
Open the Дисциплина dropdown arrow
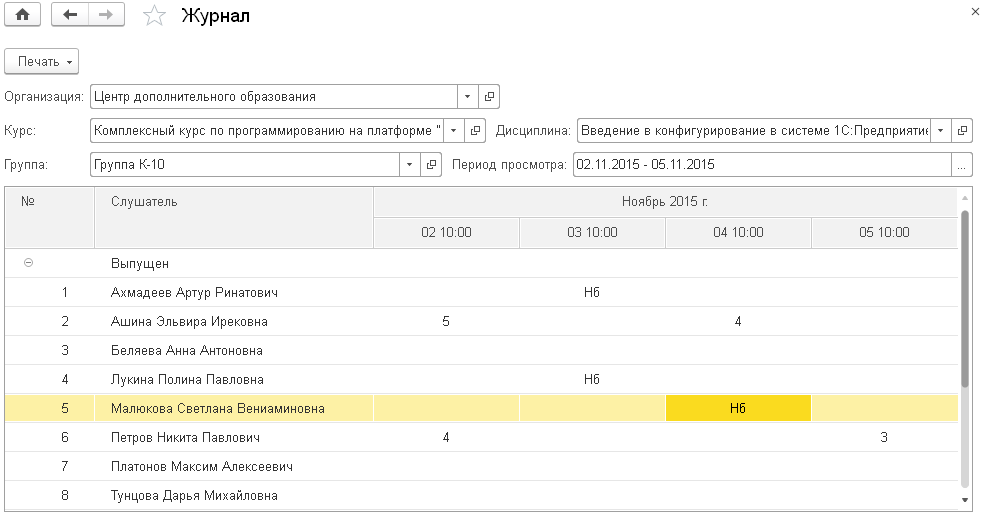click(940, 131)
